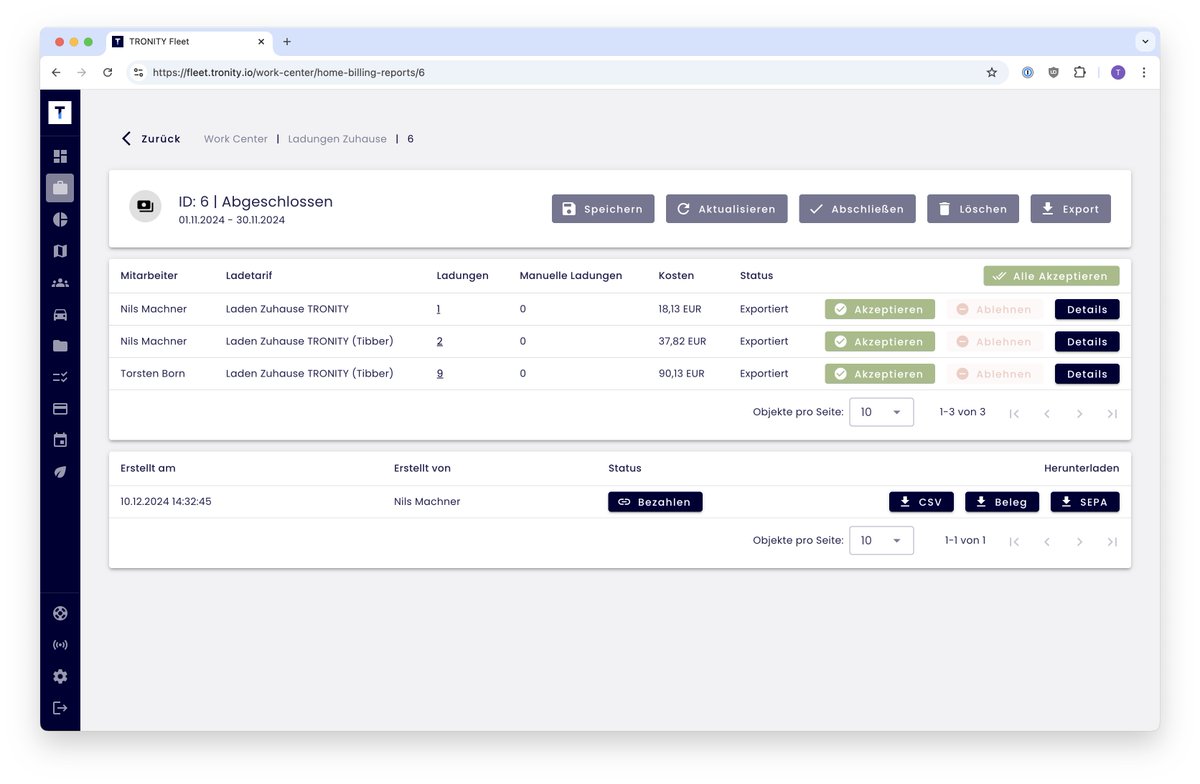Click the Bezahlen button
Image resolution: width=1200 pixels, height=784 pixels.
coord(655,502)
